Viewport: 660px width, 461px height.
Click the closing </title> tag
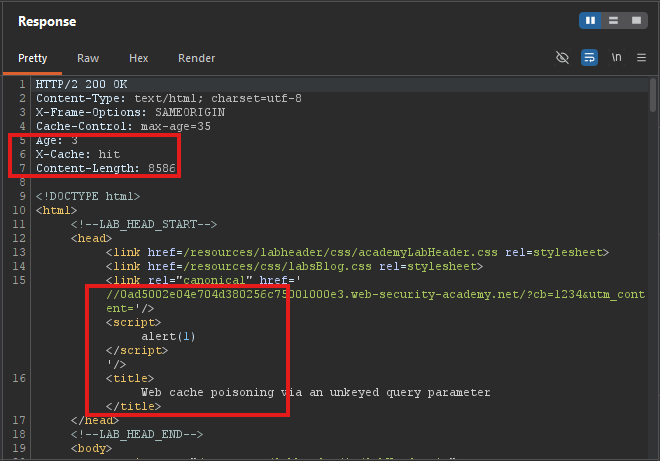(x=133, y=406)
